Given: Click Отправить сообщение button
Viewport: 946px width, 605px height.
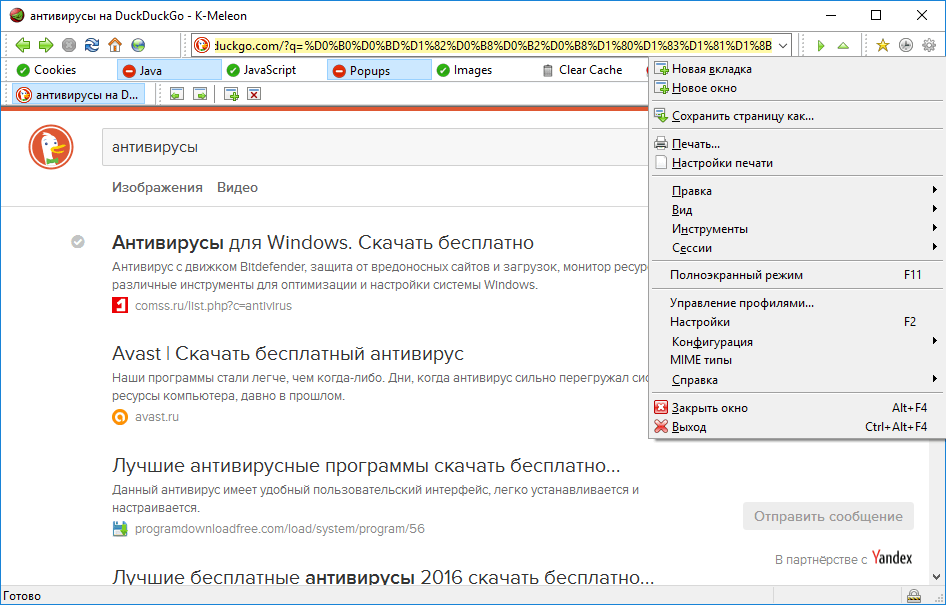Looking at the screenshot, I should tap(828, 516).
